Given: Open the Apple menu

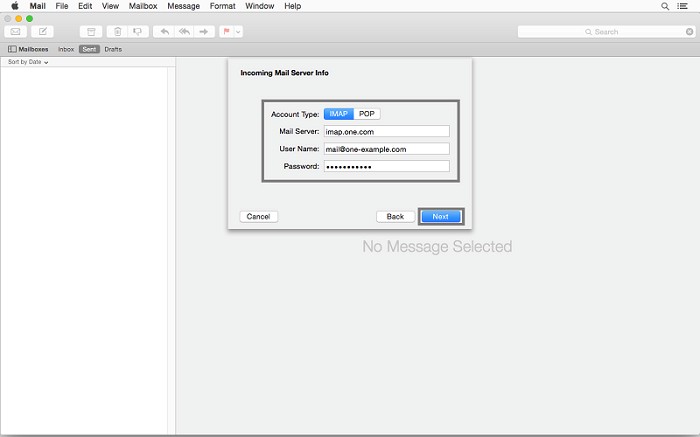Looking at the screenshot, I should (15, 6).
